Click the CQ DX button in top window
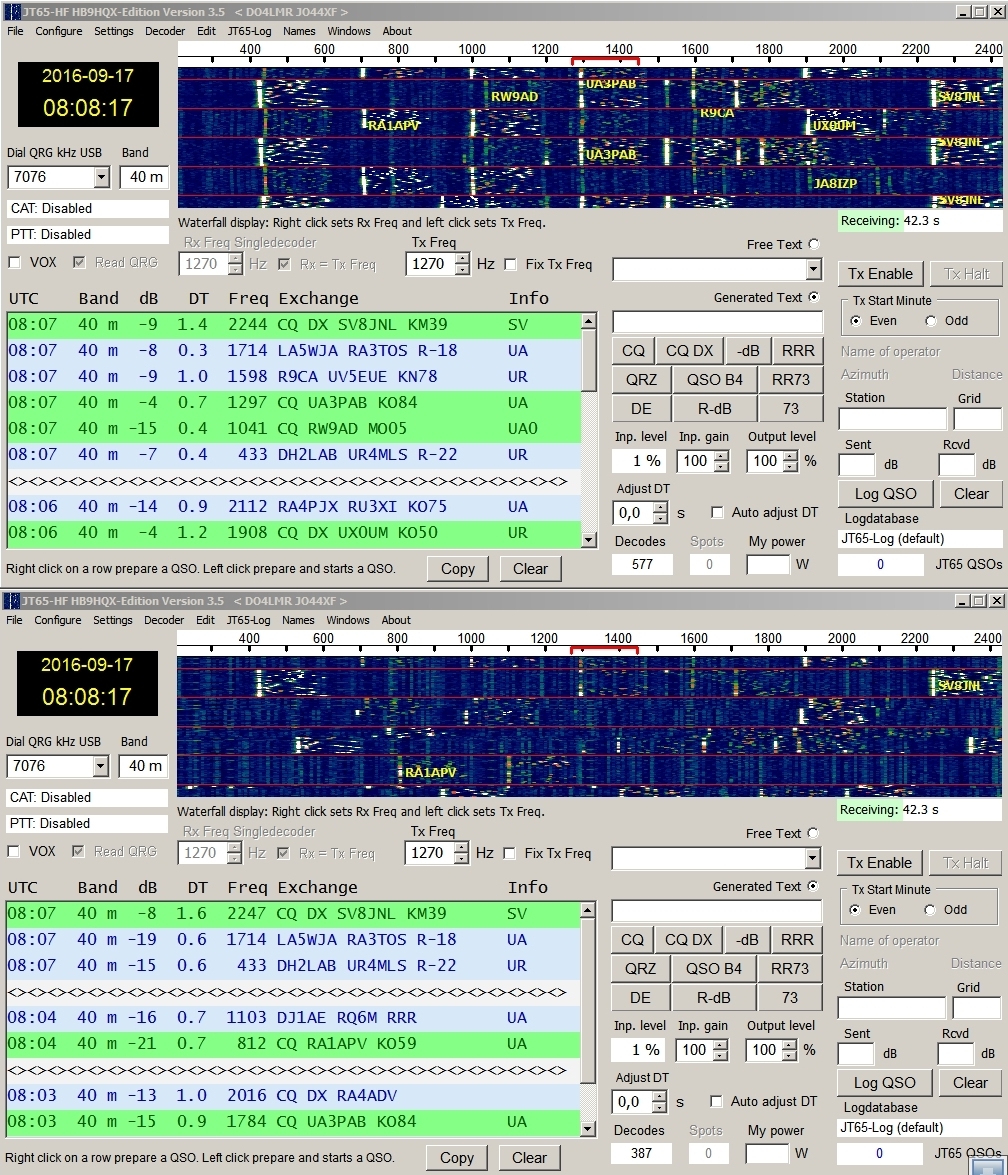Image resolution: width=1008 pixels, height=1175 pixels. tap(689, 351)
